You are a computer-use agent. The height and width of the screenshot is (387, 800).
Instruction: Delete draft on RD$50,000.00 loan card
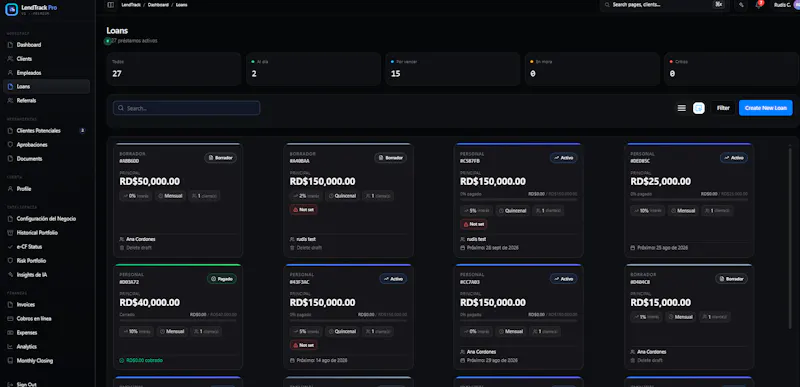pos(135,248)
